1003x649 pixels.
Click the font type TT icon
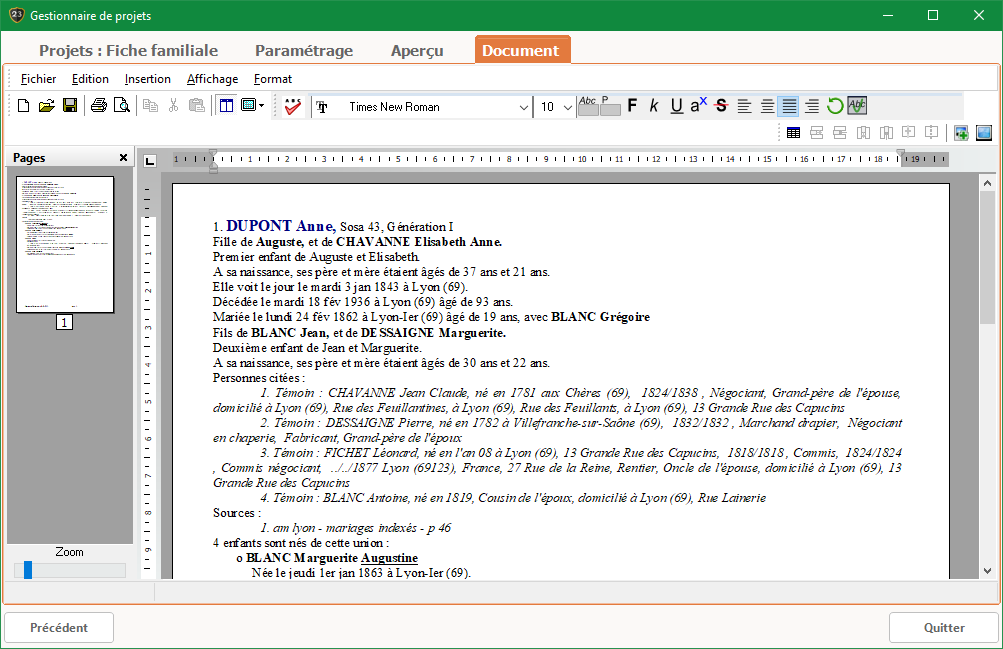click(322, 107)
